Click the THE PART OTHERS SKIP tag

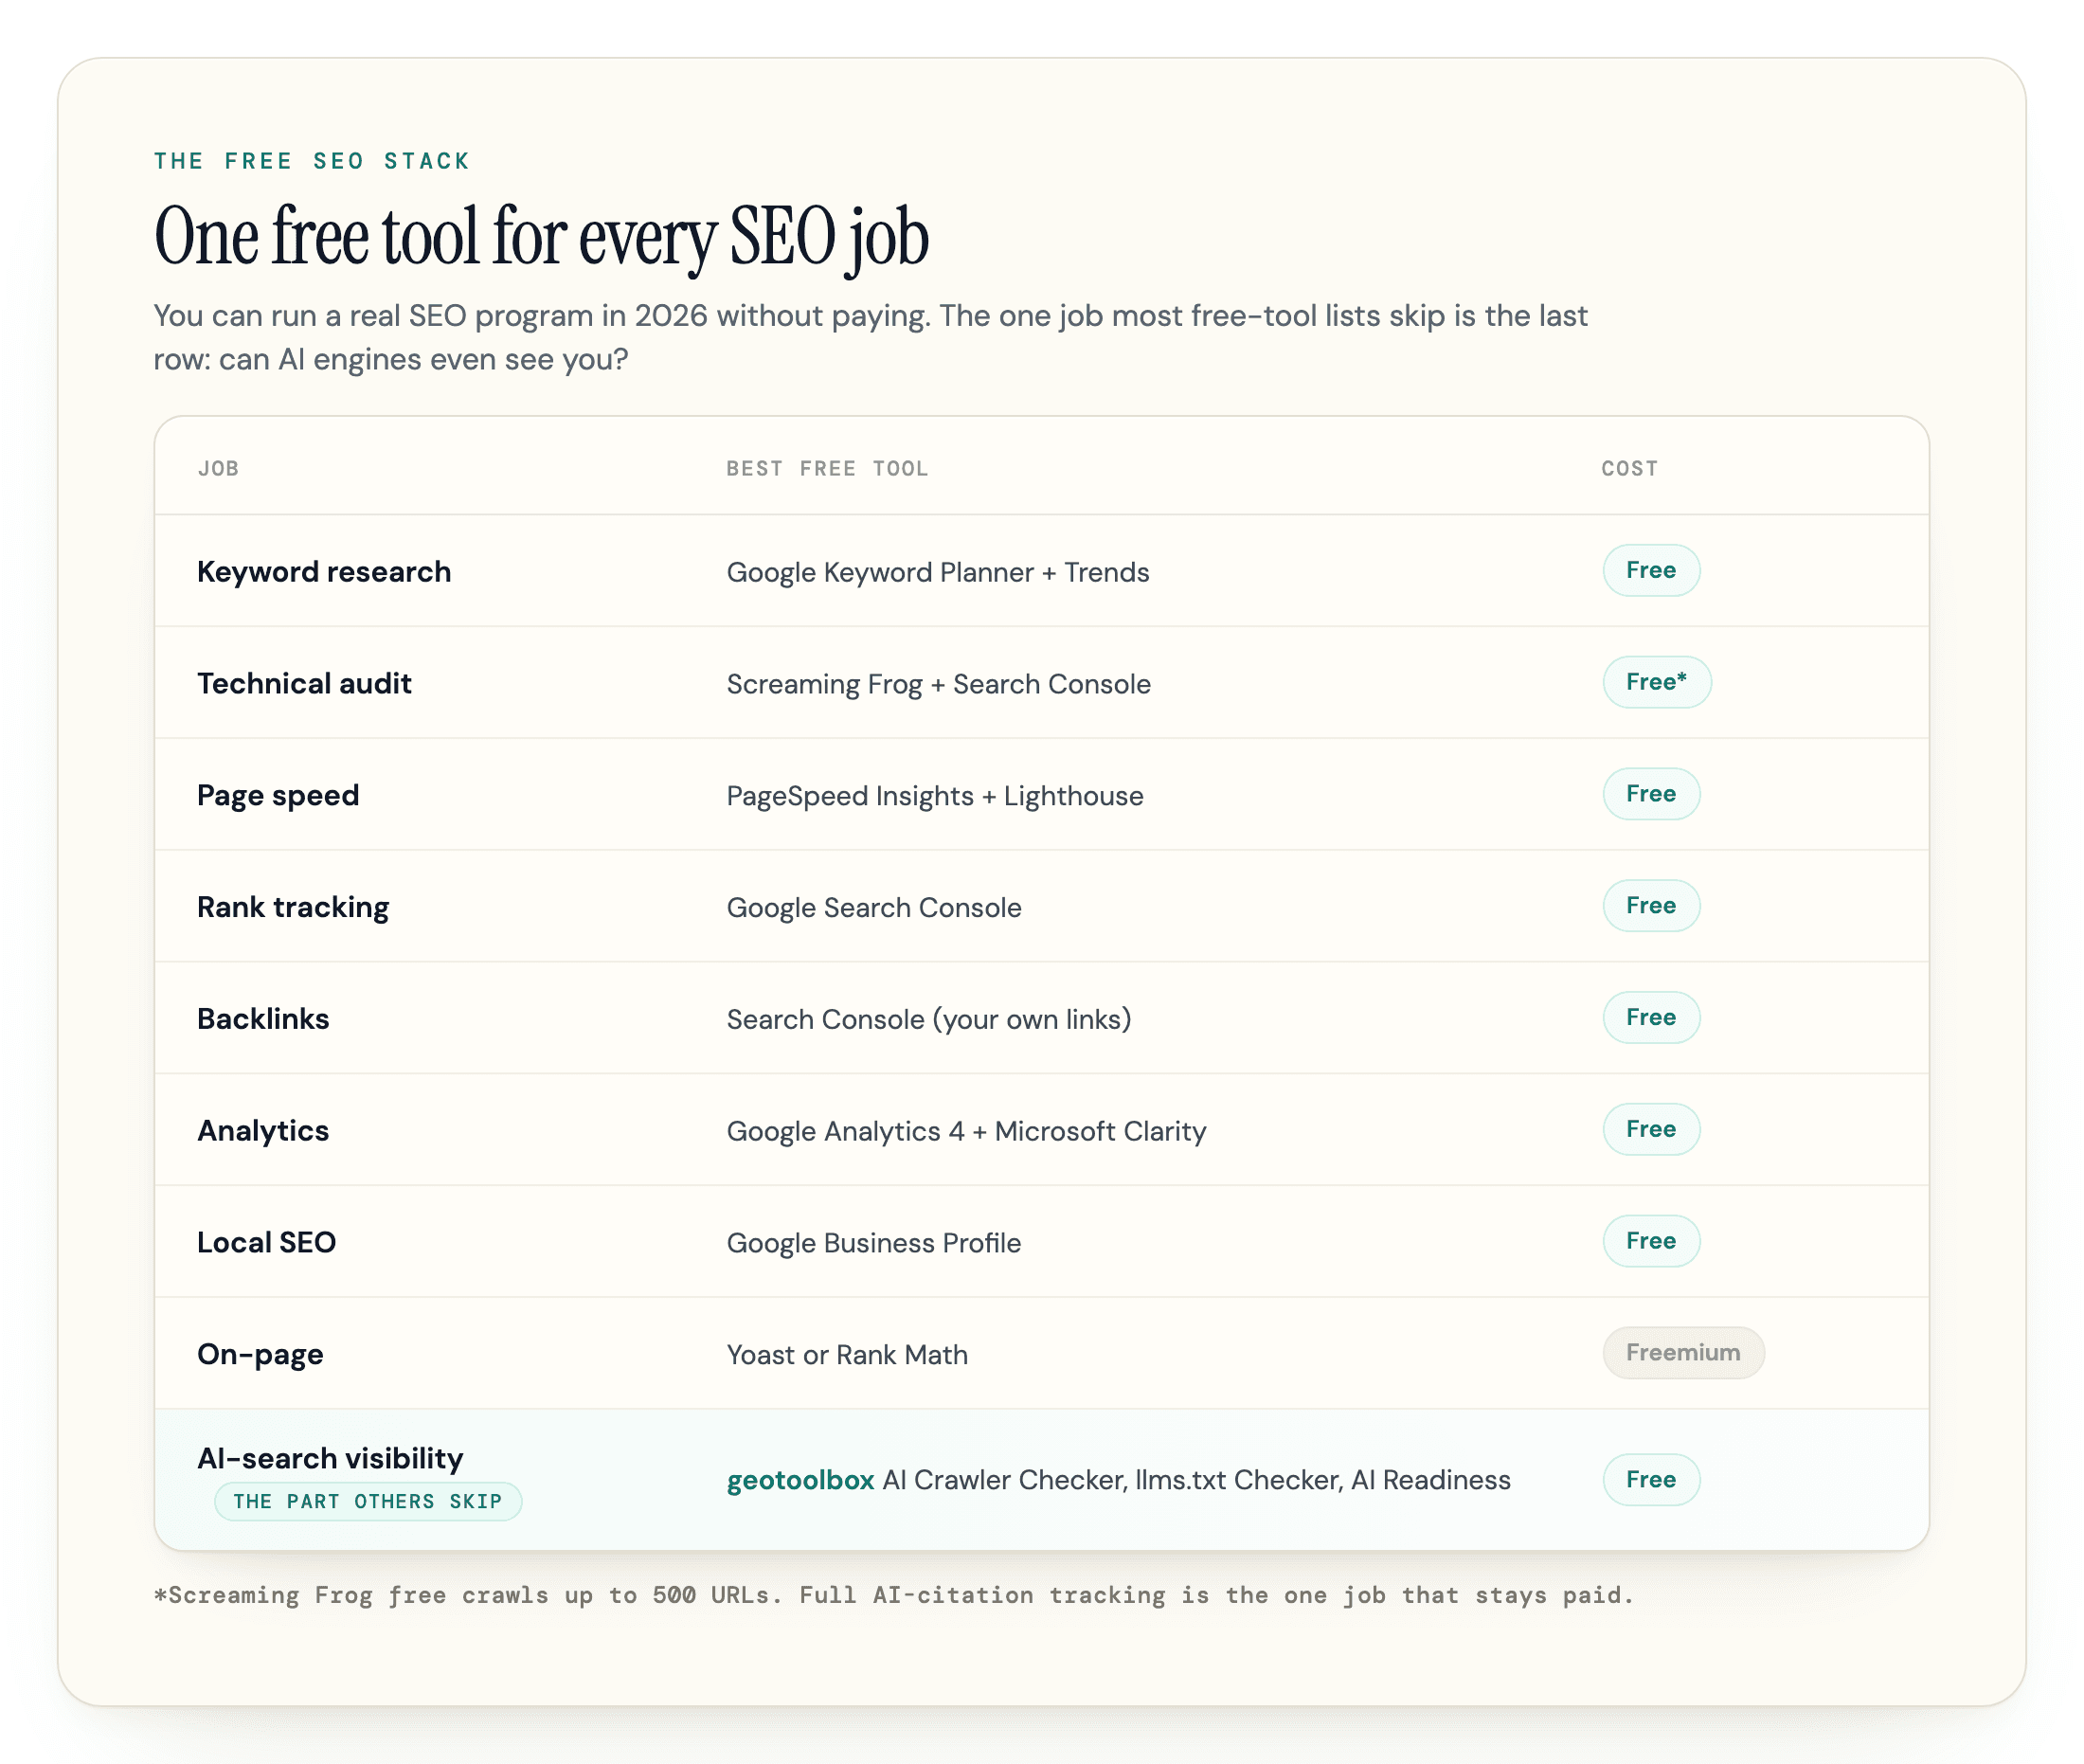tap(368, 1502)
